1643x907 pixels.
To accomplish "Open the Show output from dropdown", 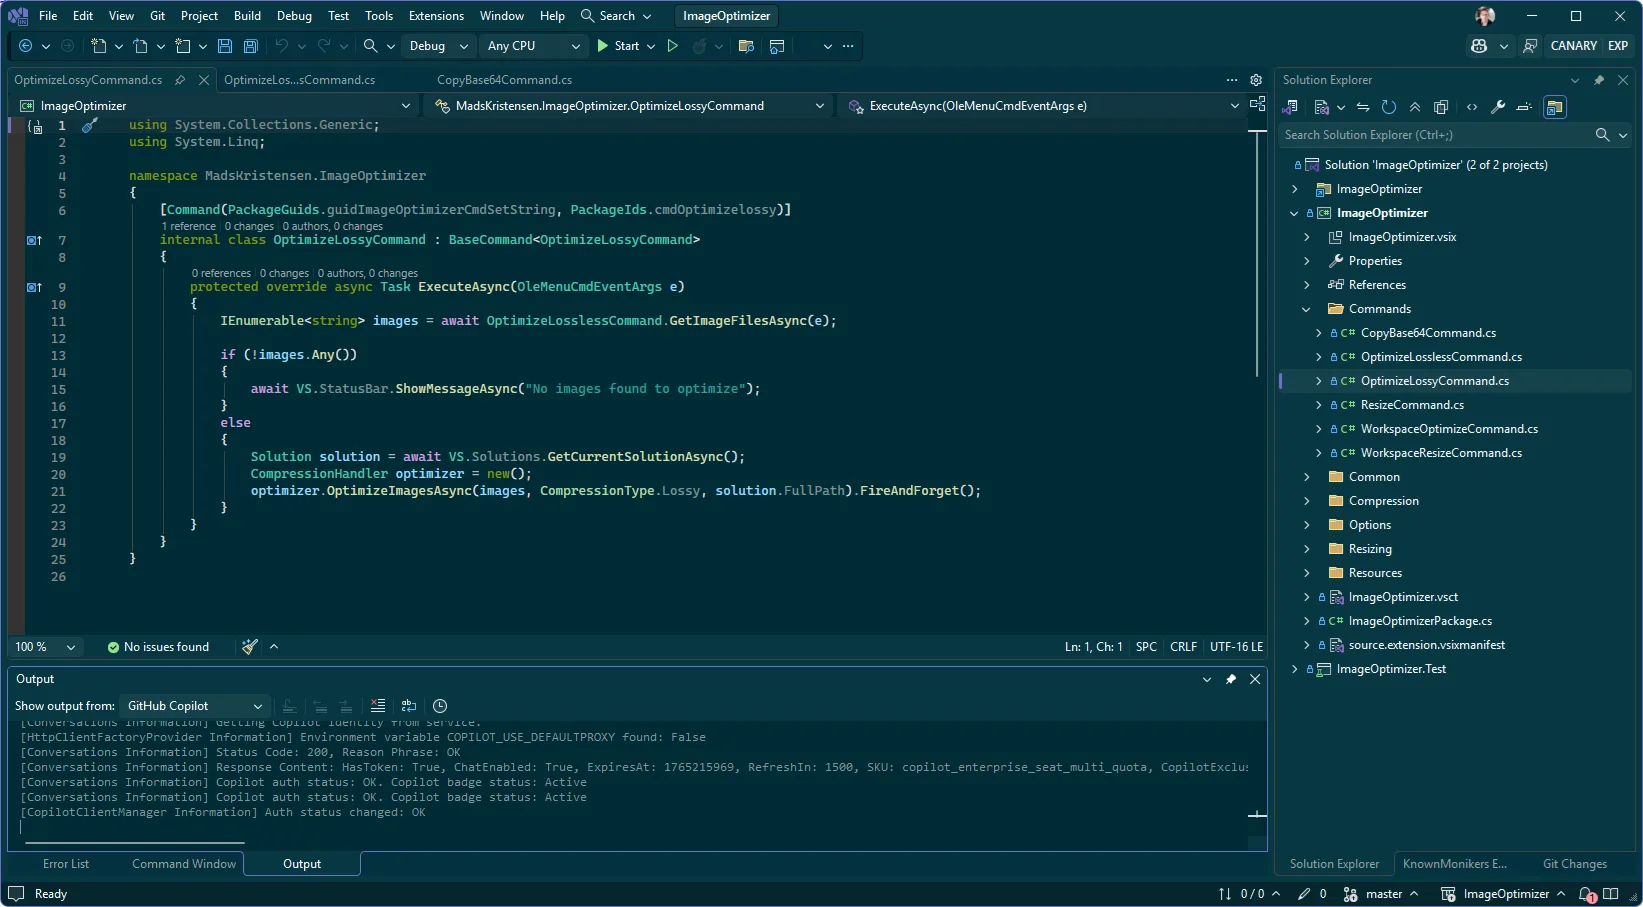I will tap(193, 706).
